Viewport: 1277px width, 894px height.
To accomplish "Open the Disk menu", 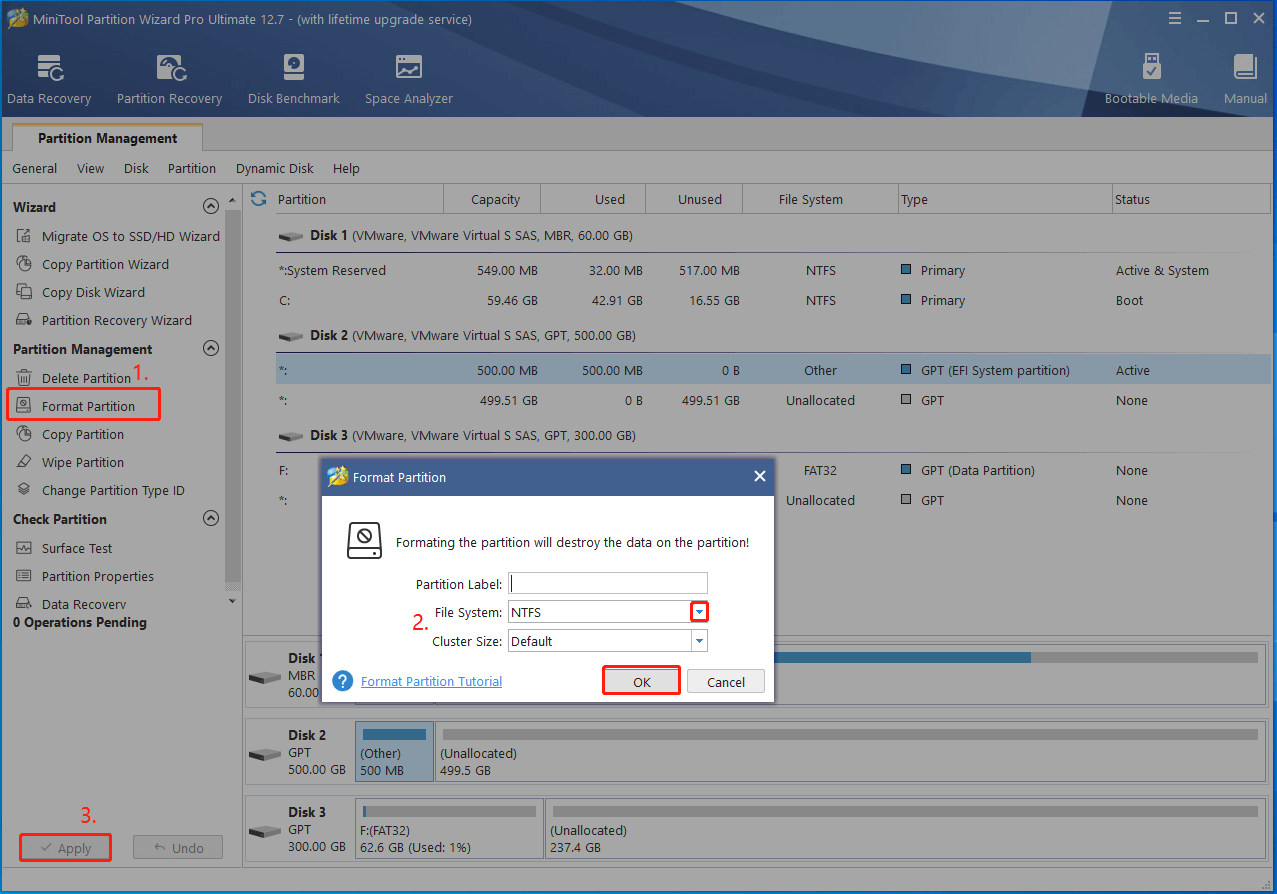I will [136, 168].
